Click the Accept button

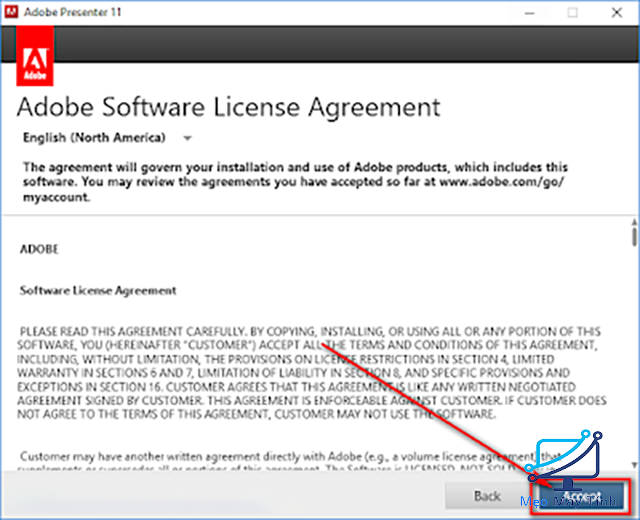pos(580,496)
